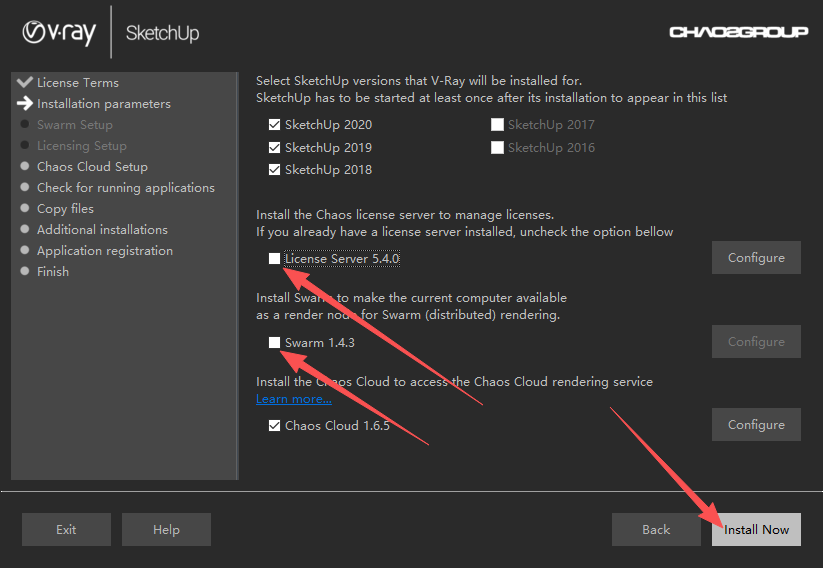Uncheck SketchUp 2019 version
This screenshot has height=568, width=823.
point(275,148)
